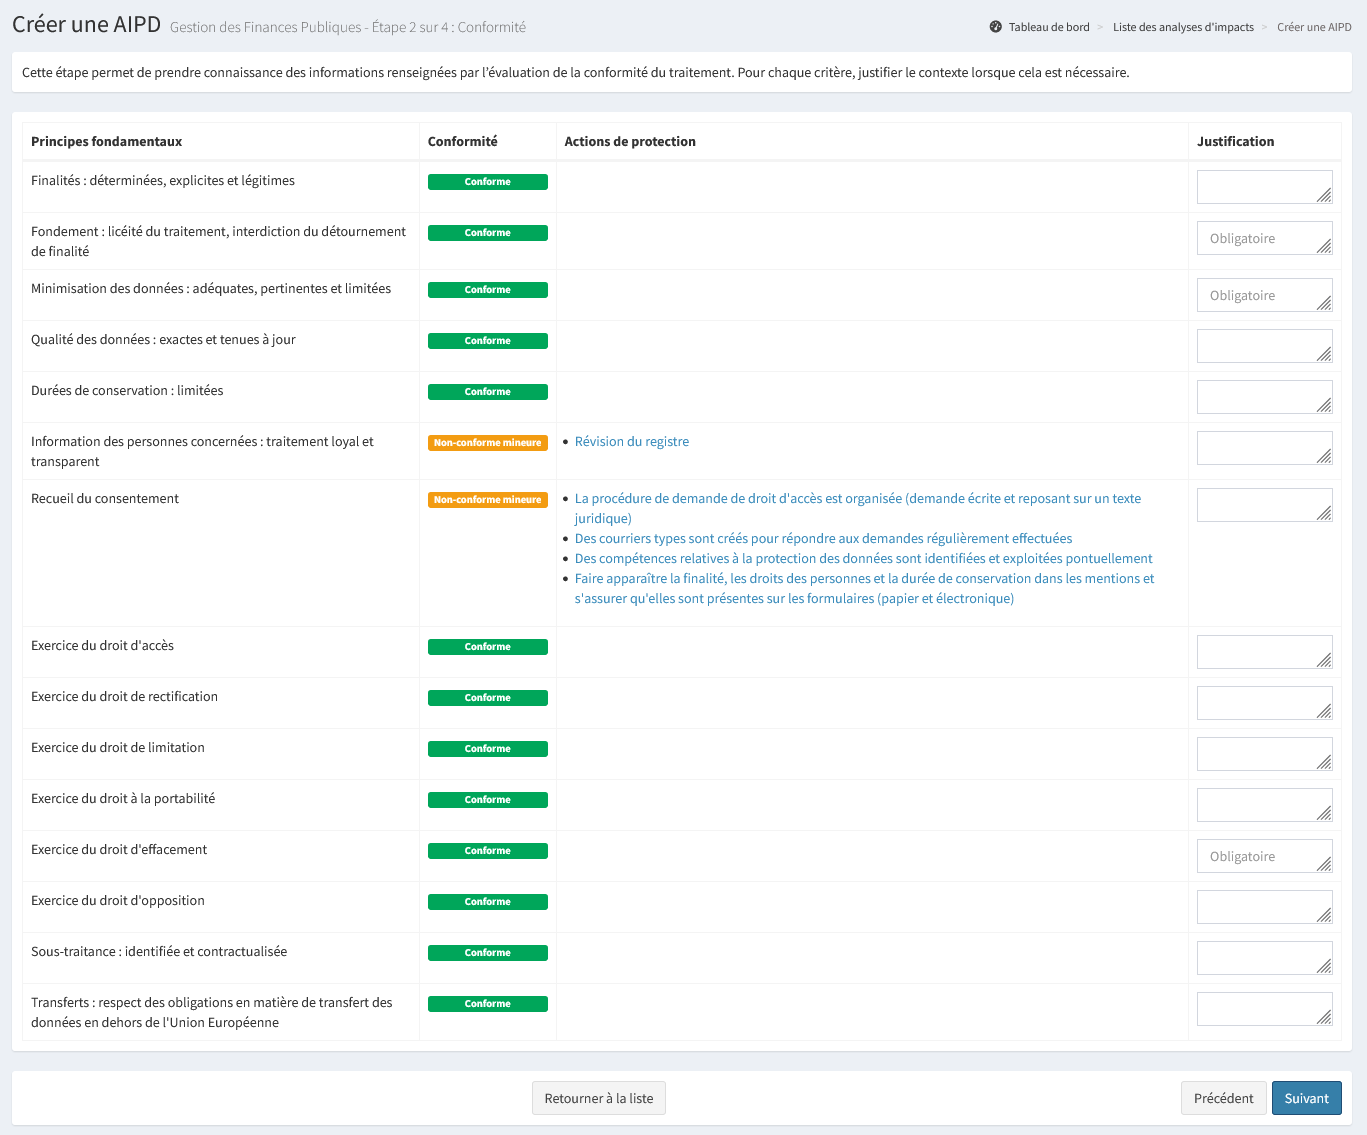Open Tableau de bord breadcrumb link
Viewport: 1367px width, 1135px height.
click(1048, 27)
